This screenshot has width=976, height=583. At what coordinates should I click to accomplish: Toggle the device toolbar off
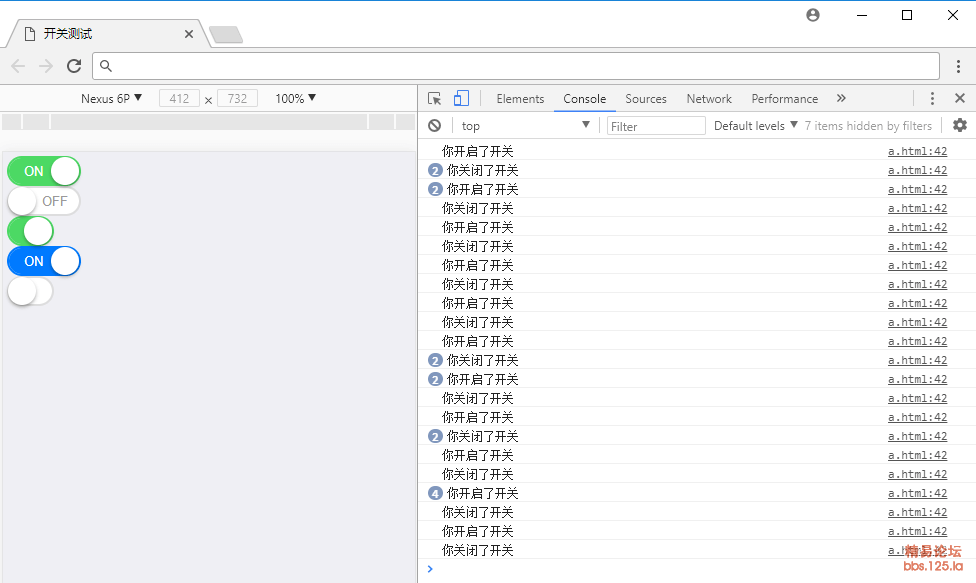click(x=460, y=98)
